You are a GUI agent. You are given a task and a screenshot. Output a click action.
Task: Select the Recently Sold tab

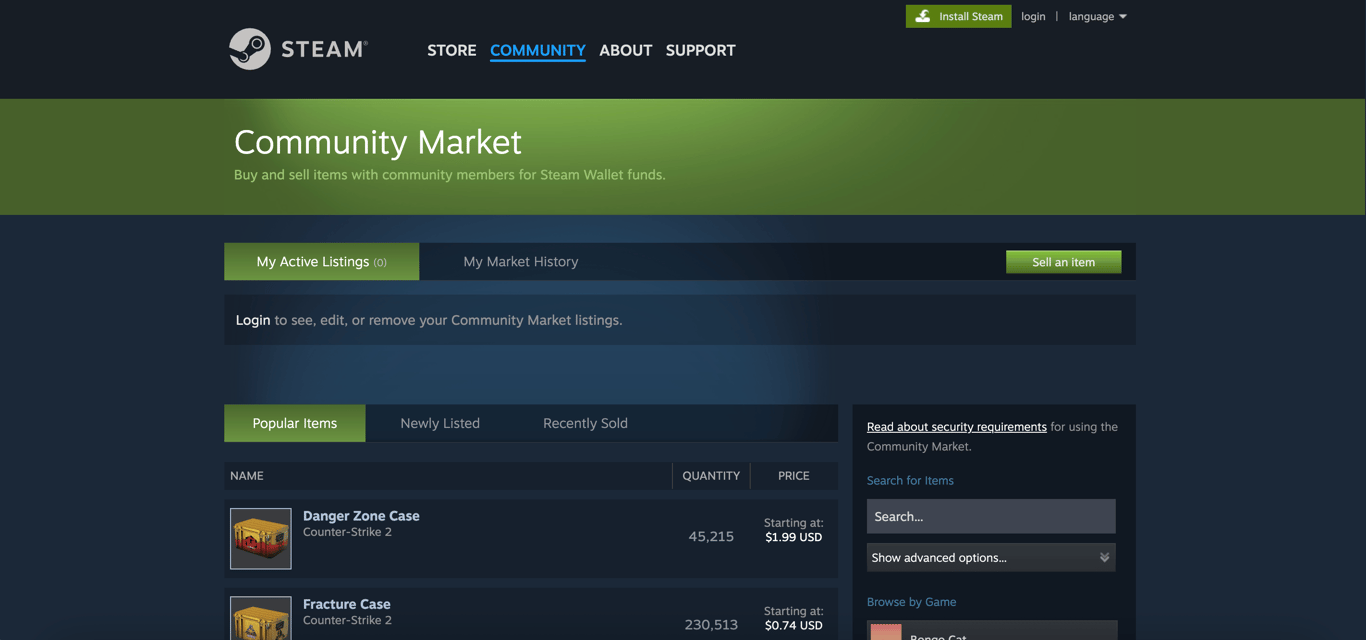[585, 423]
